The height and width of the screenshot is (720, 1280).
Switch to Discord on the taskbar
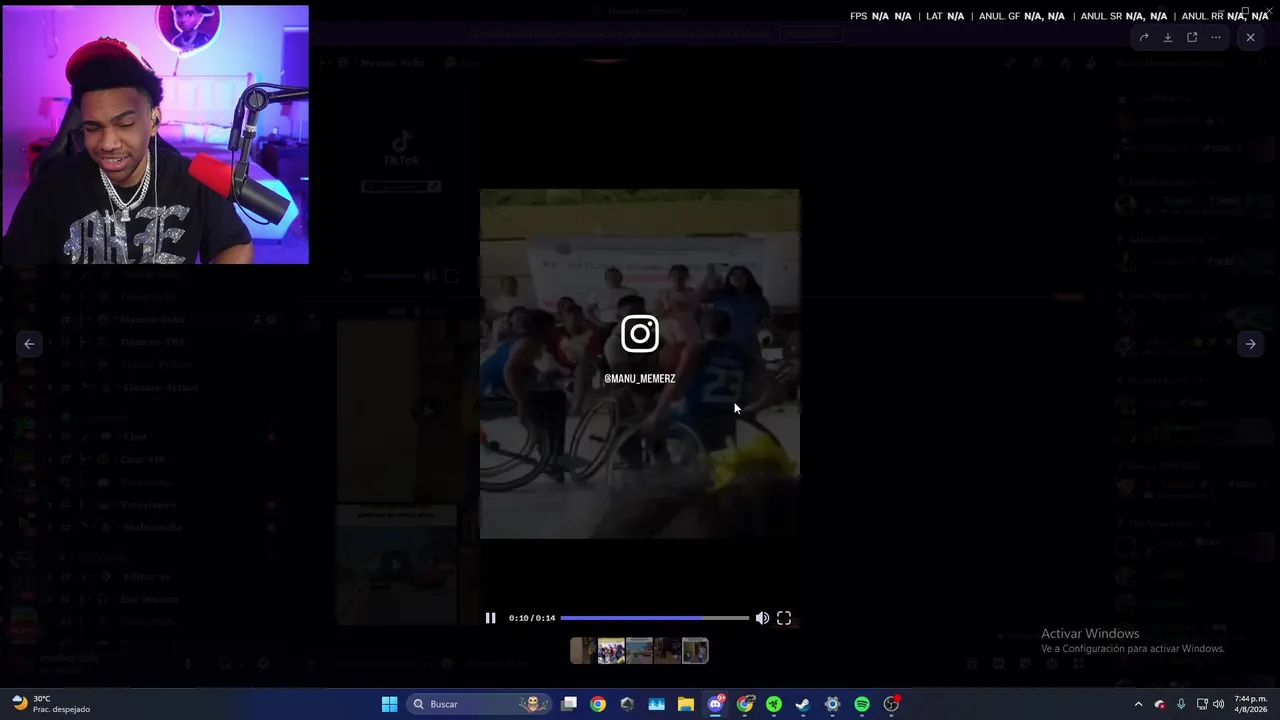point(715,704)
